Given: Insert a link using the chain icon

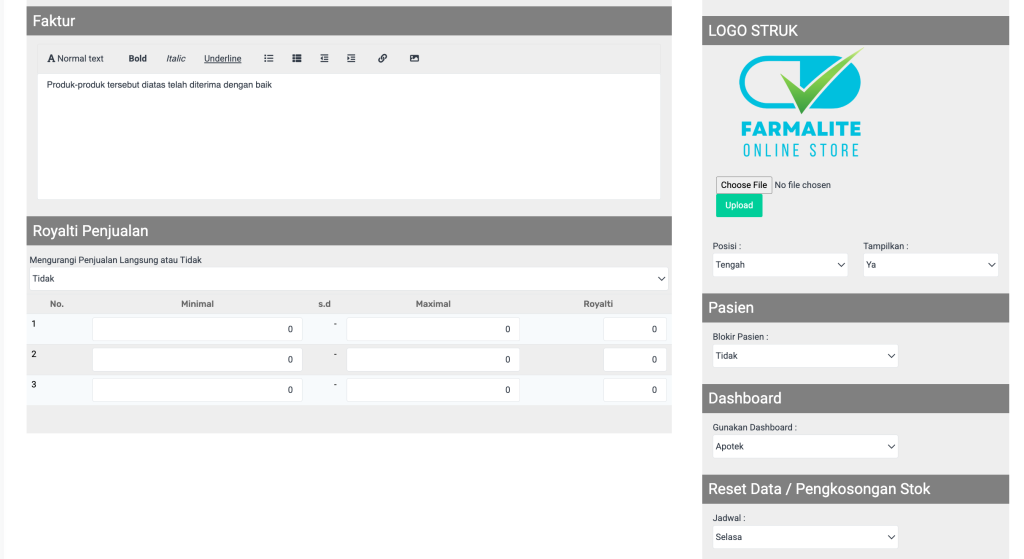Looking at the screenshot, I should click(x=382, y=59).
